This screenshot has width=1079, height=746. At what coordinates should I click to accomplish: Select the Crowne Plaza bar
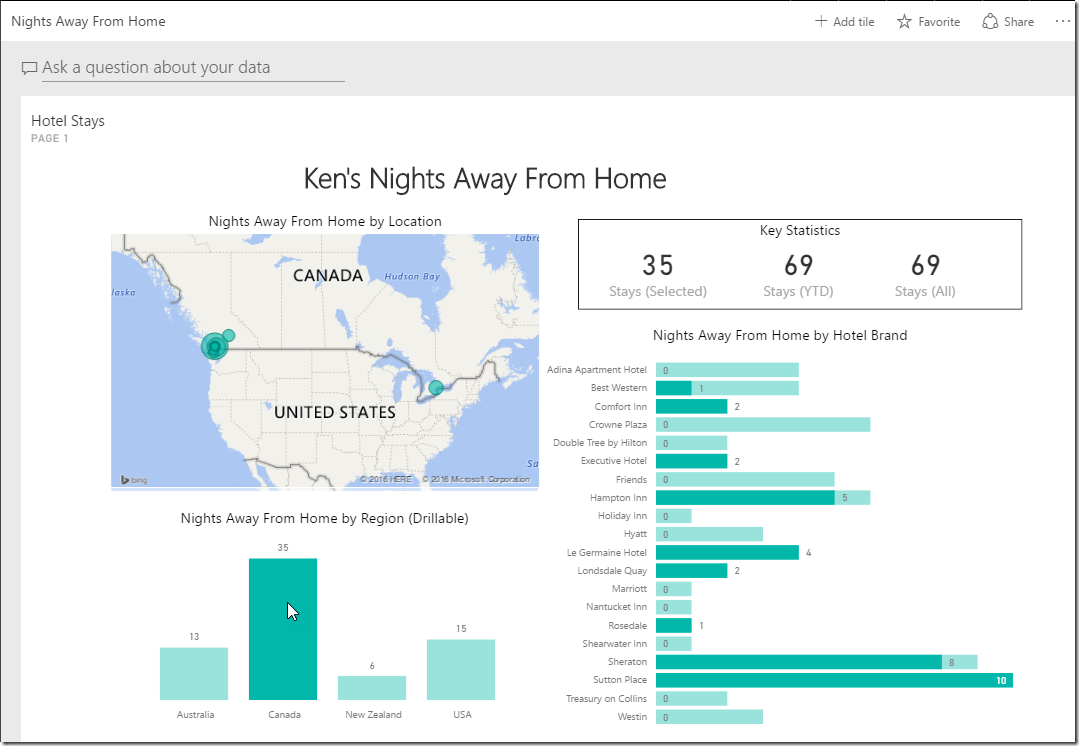(x=762, y=425)
